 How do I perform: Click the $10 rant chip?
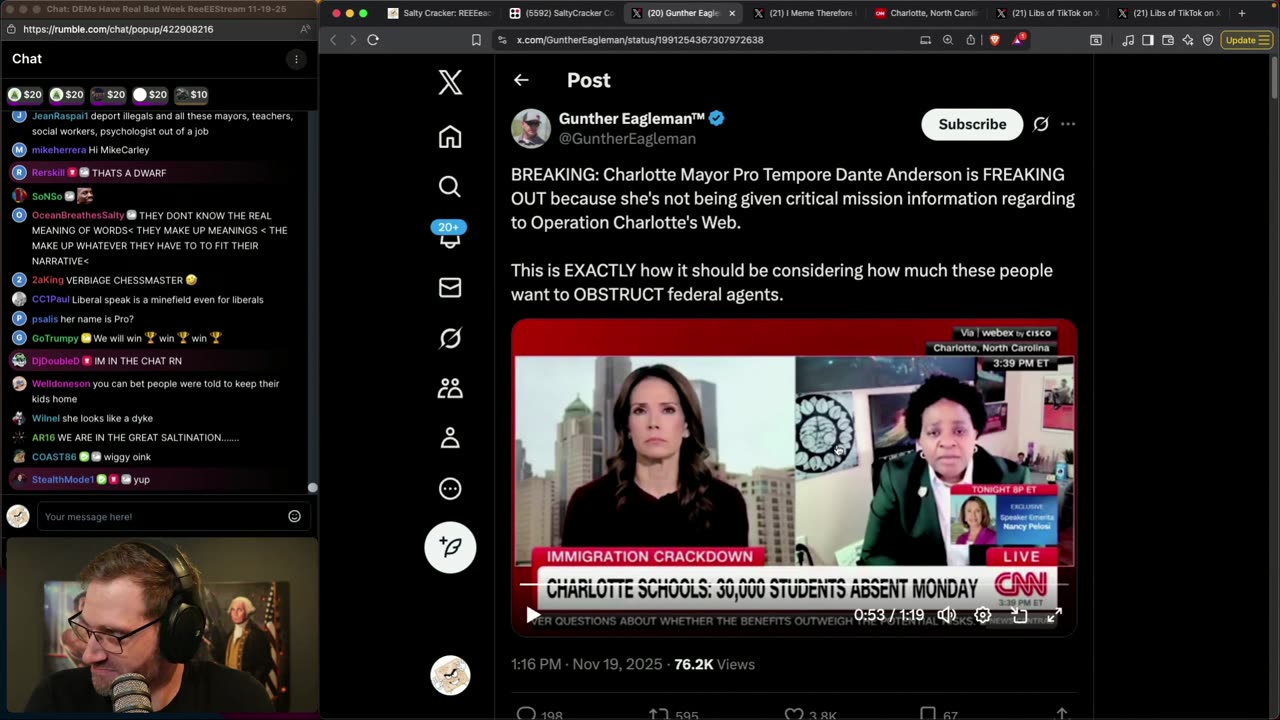[191, 95]
